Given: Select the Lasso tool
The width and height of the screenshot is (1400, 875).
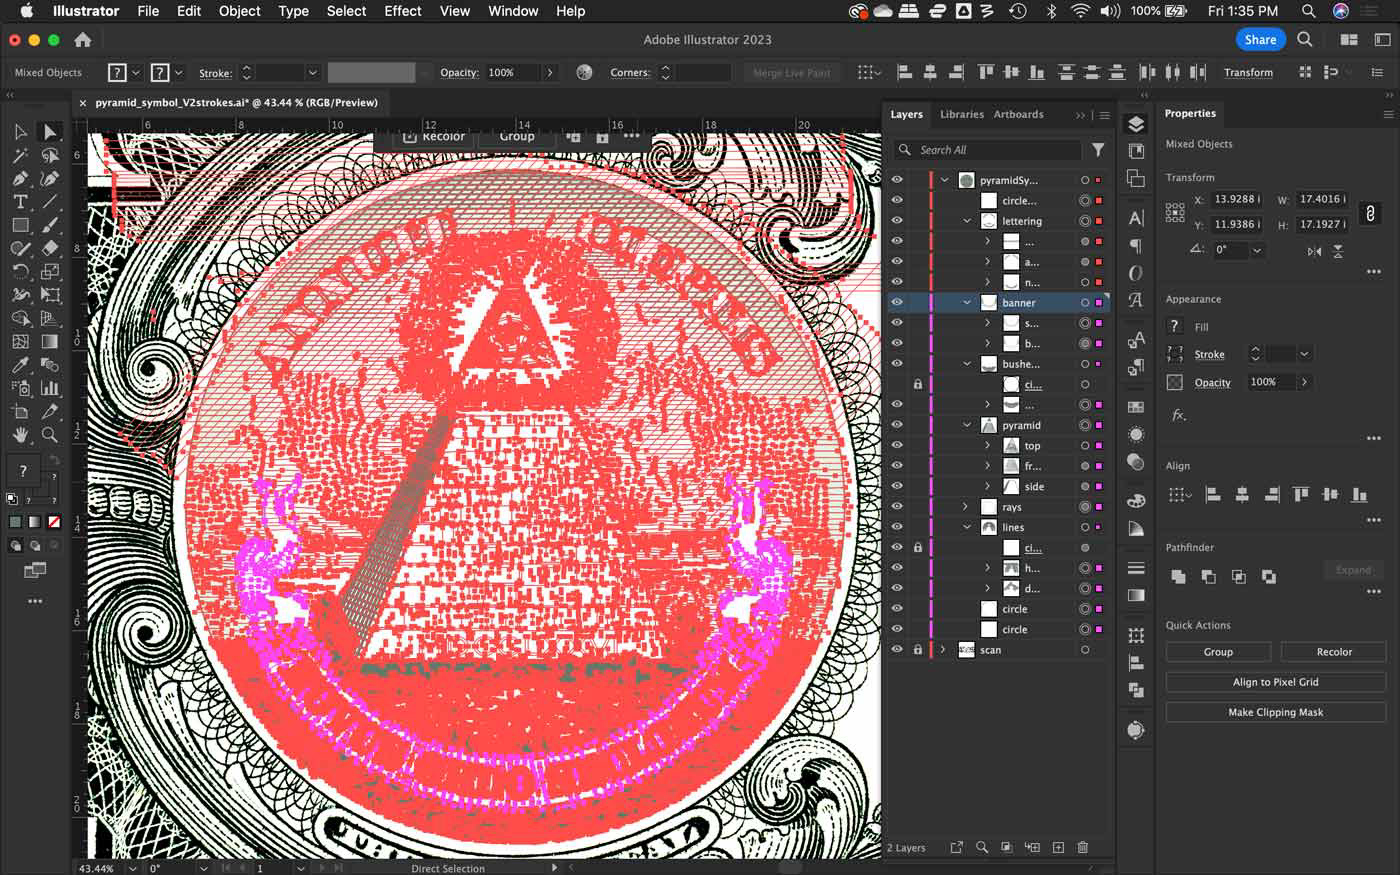Looking at the screenshot, I should [x=50, y=155].
